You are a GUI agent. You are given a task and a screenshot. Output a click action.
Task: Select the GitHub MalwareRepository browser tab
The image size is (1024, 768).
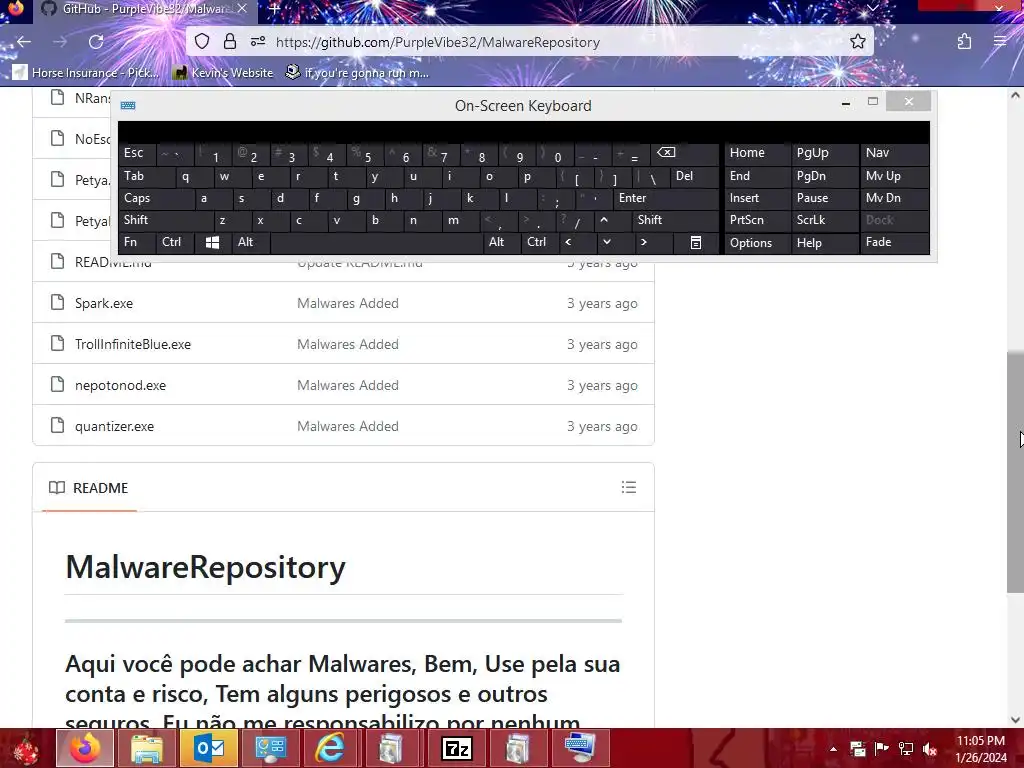click(x=144, y=8)
